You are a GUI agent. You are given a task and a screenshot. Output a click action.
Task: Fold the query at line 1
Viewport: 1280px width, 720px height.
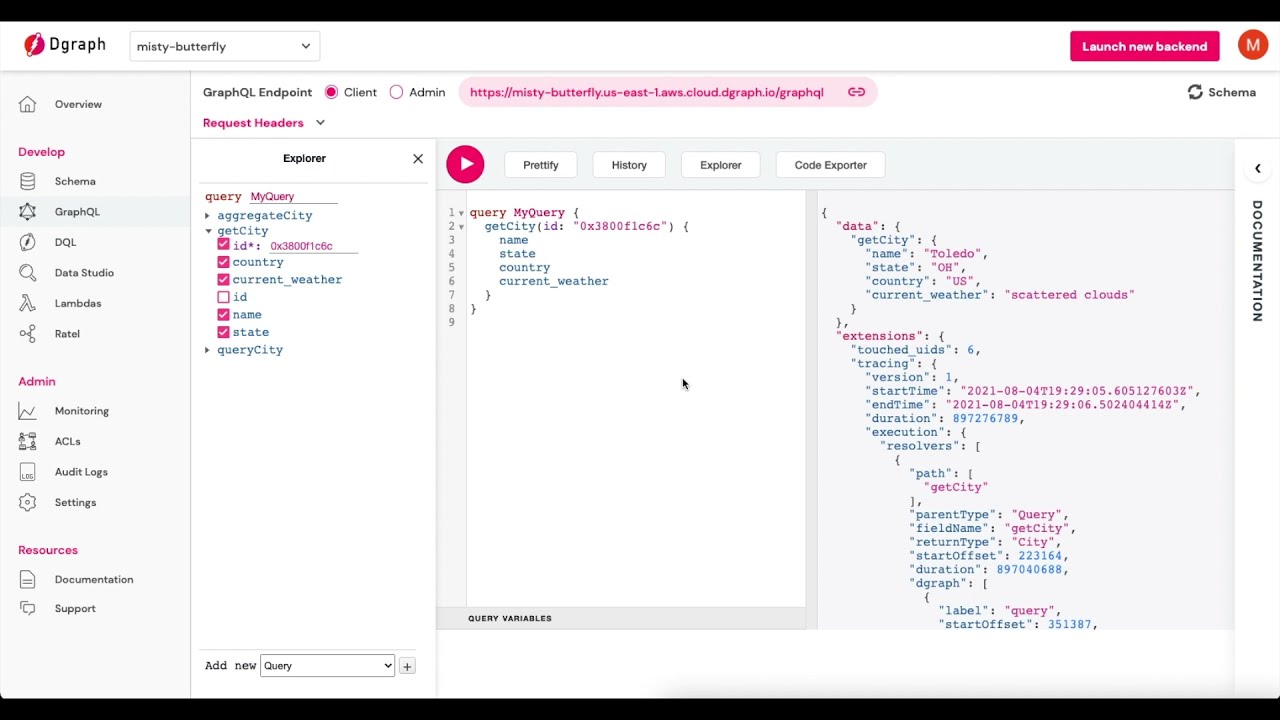[x=461, y=213]
